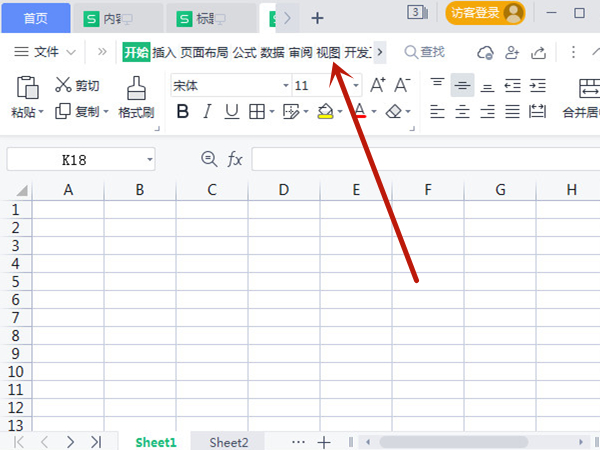Click the yellow fill color swatch
600x450 pixels.
tap(325, 111)
